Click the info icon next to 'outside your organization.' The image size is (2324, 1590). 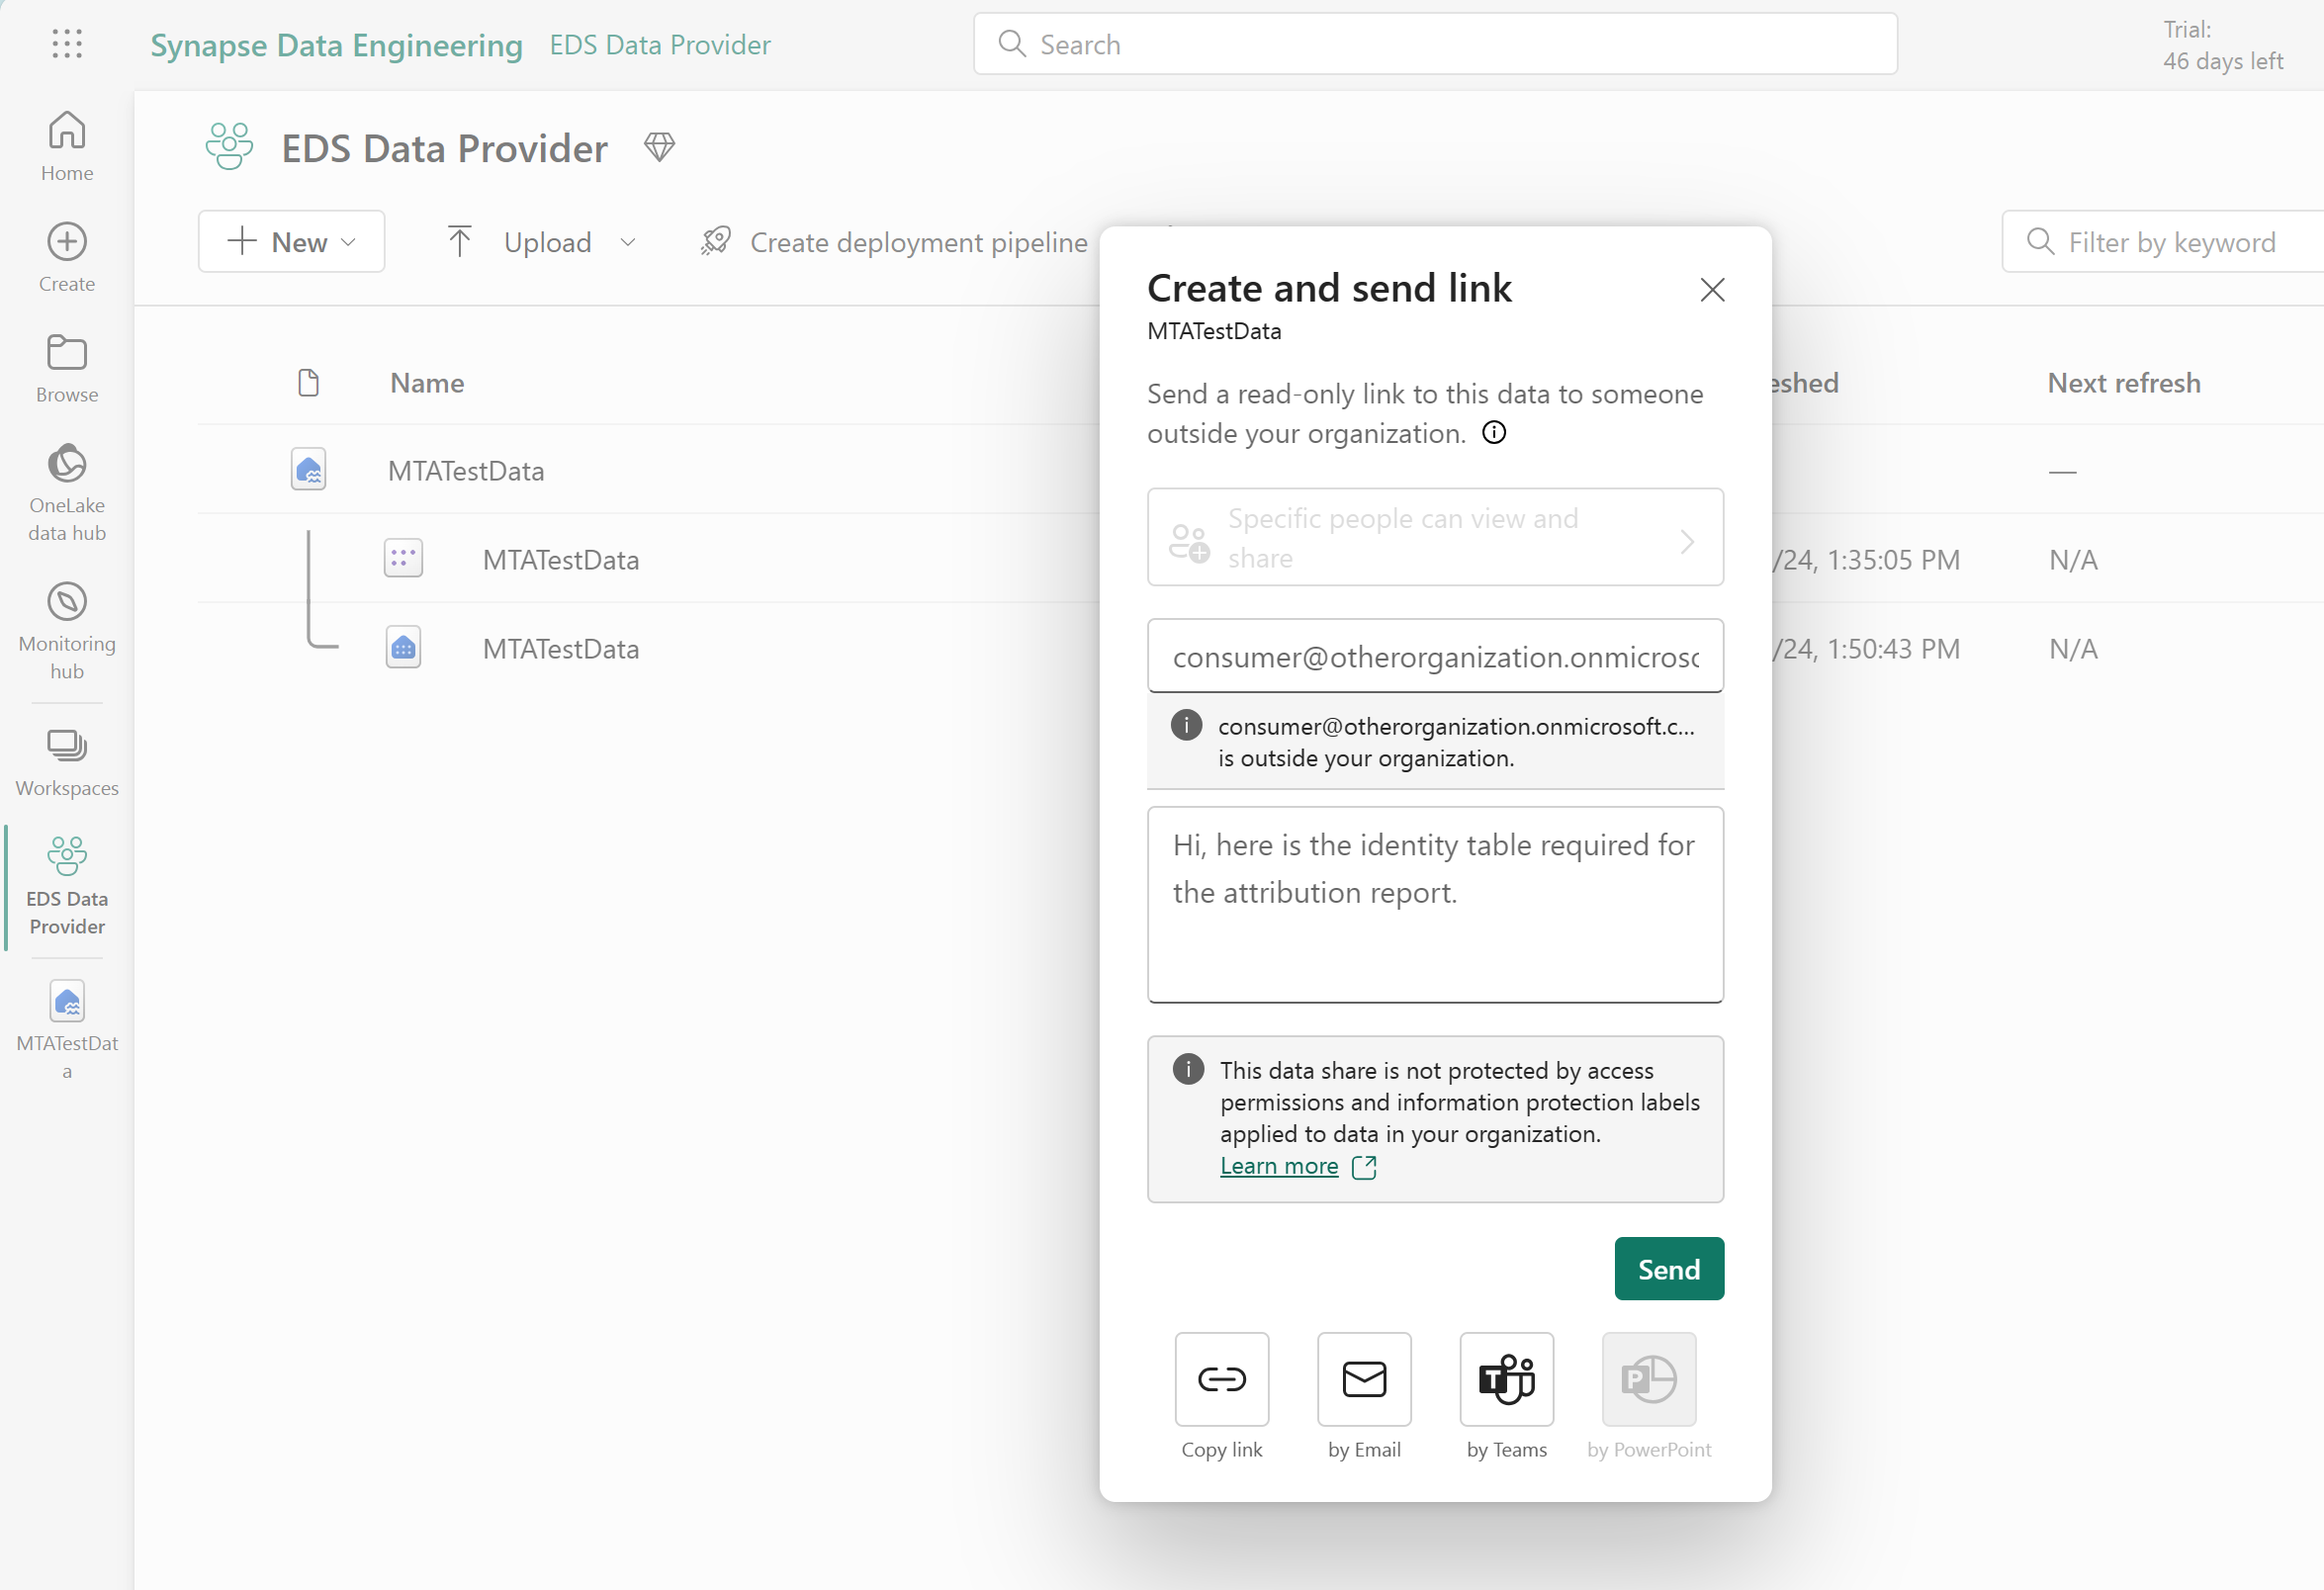1493,433
